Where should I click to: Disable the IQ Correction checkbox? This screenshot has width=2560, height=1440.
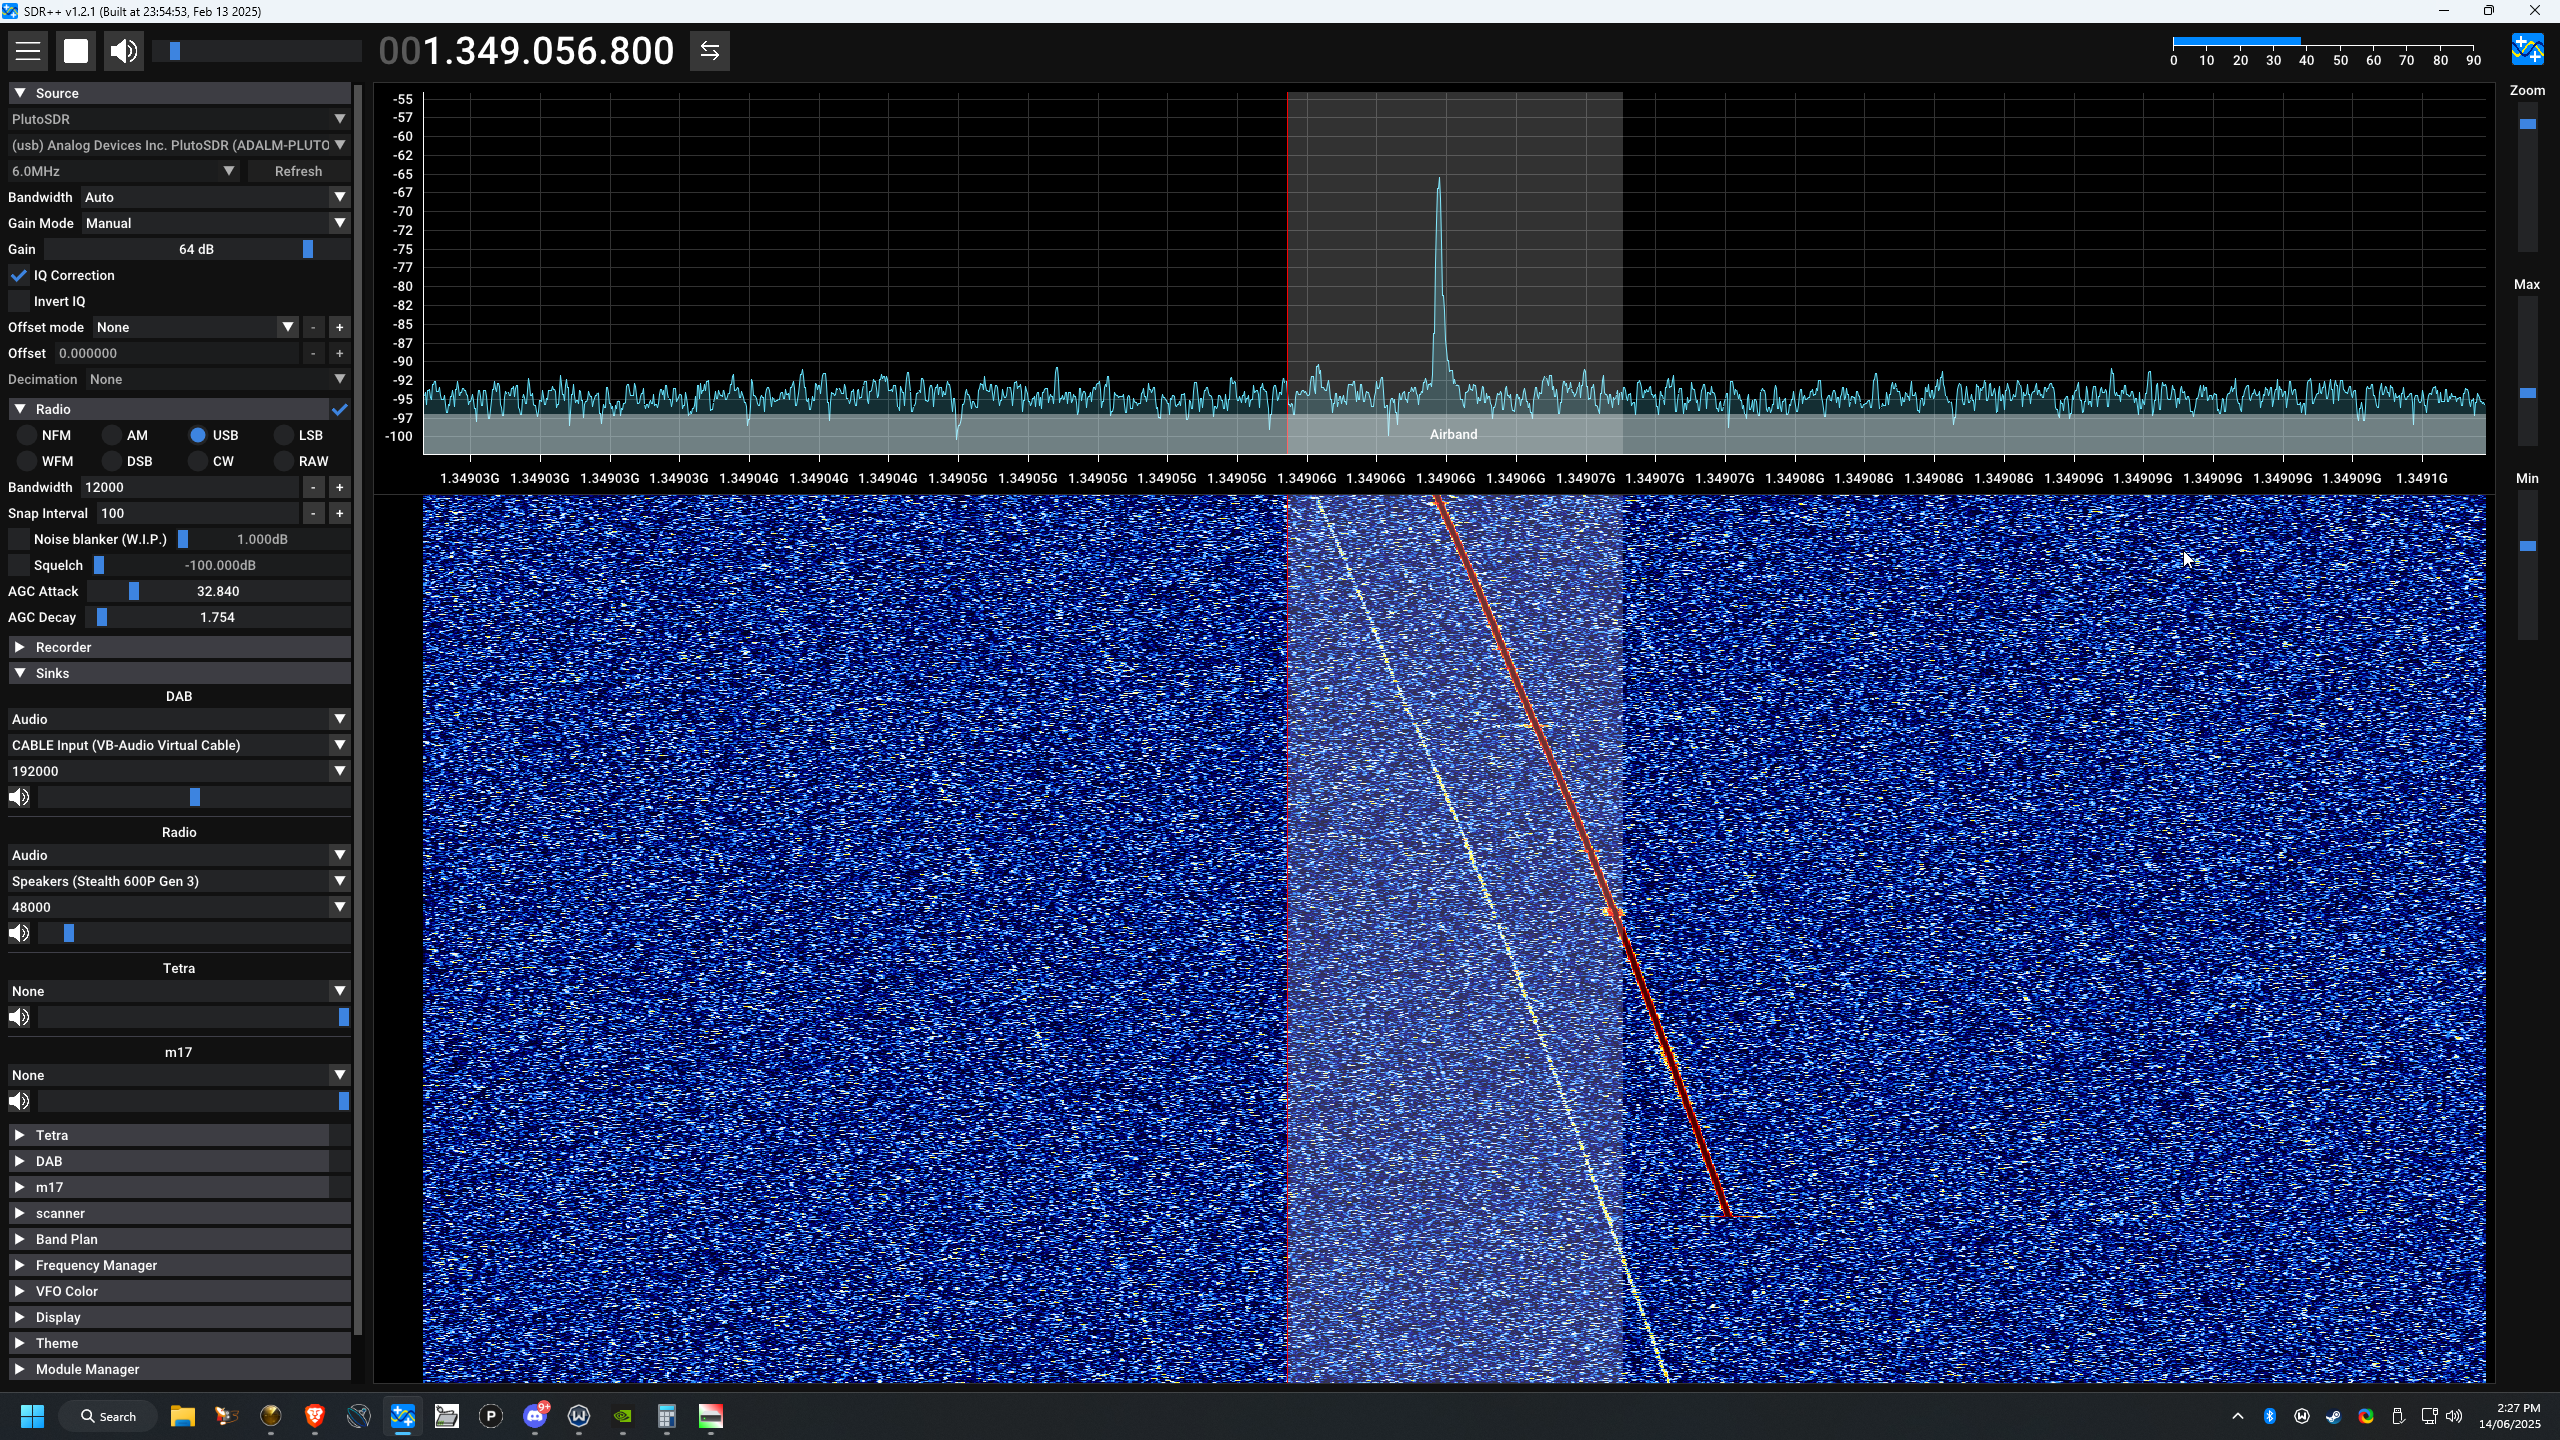pyautogui.click(x=19, y=275)
